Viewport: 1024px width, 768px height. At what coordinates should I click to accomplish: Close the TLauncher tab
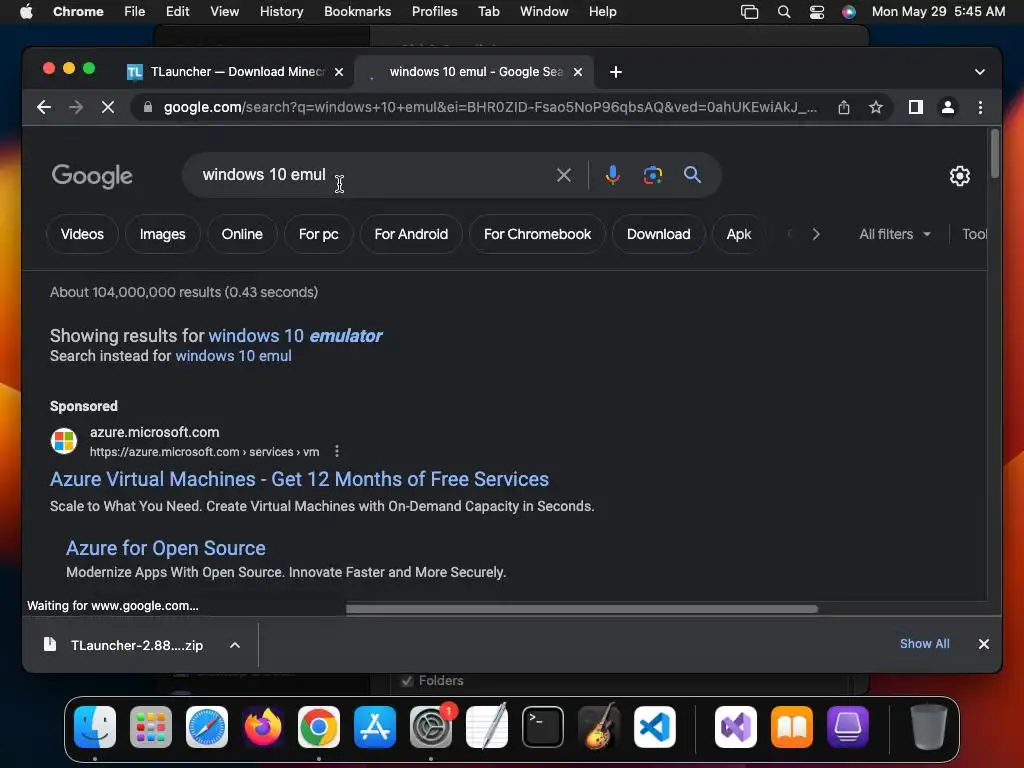click(339, 72)
